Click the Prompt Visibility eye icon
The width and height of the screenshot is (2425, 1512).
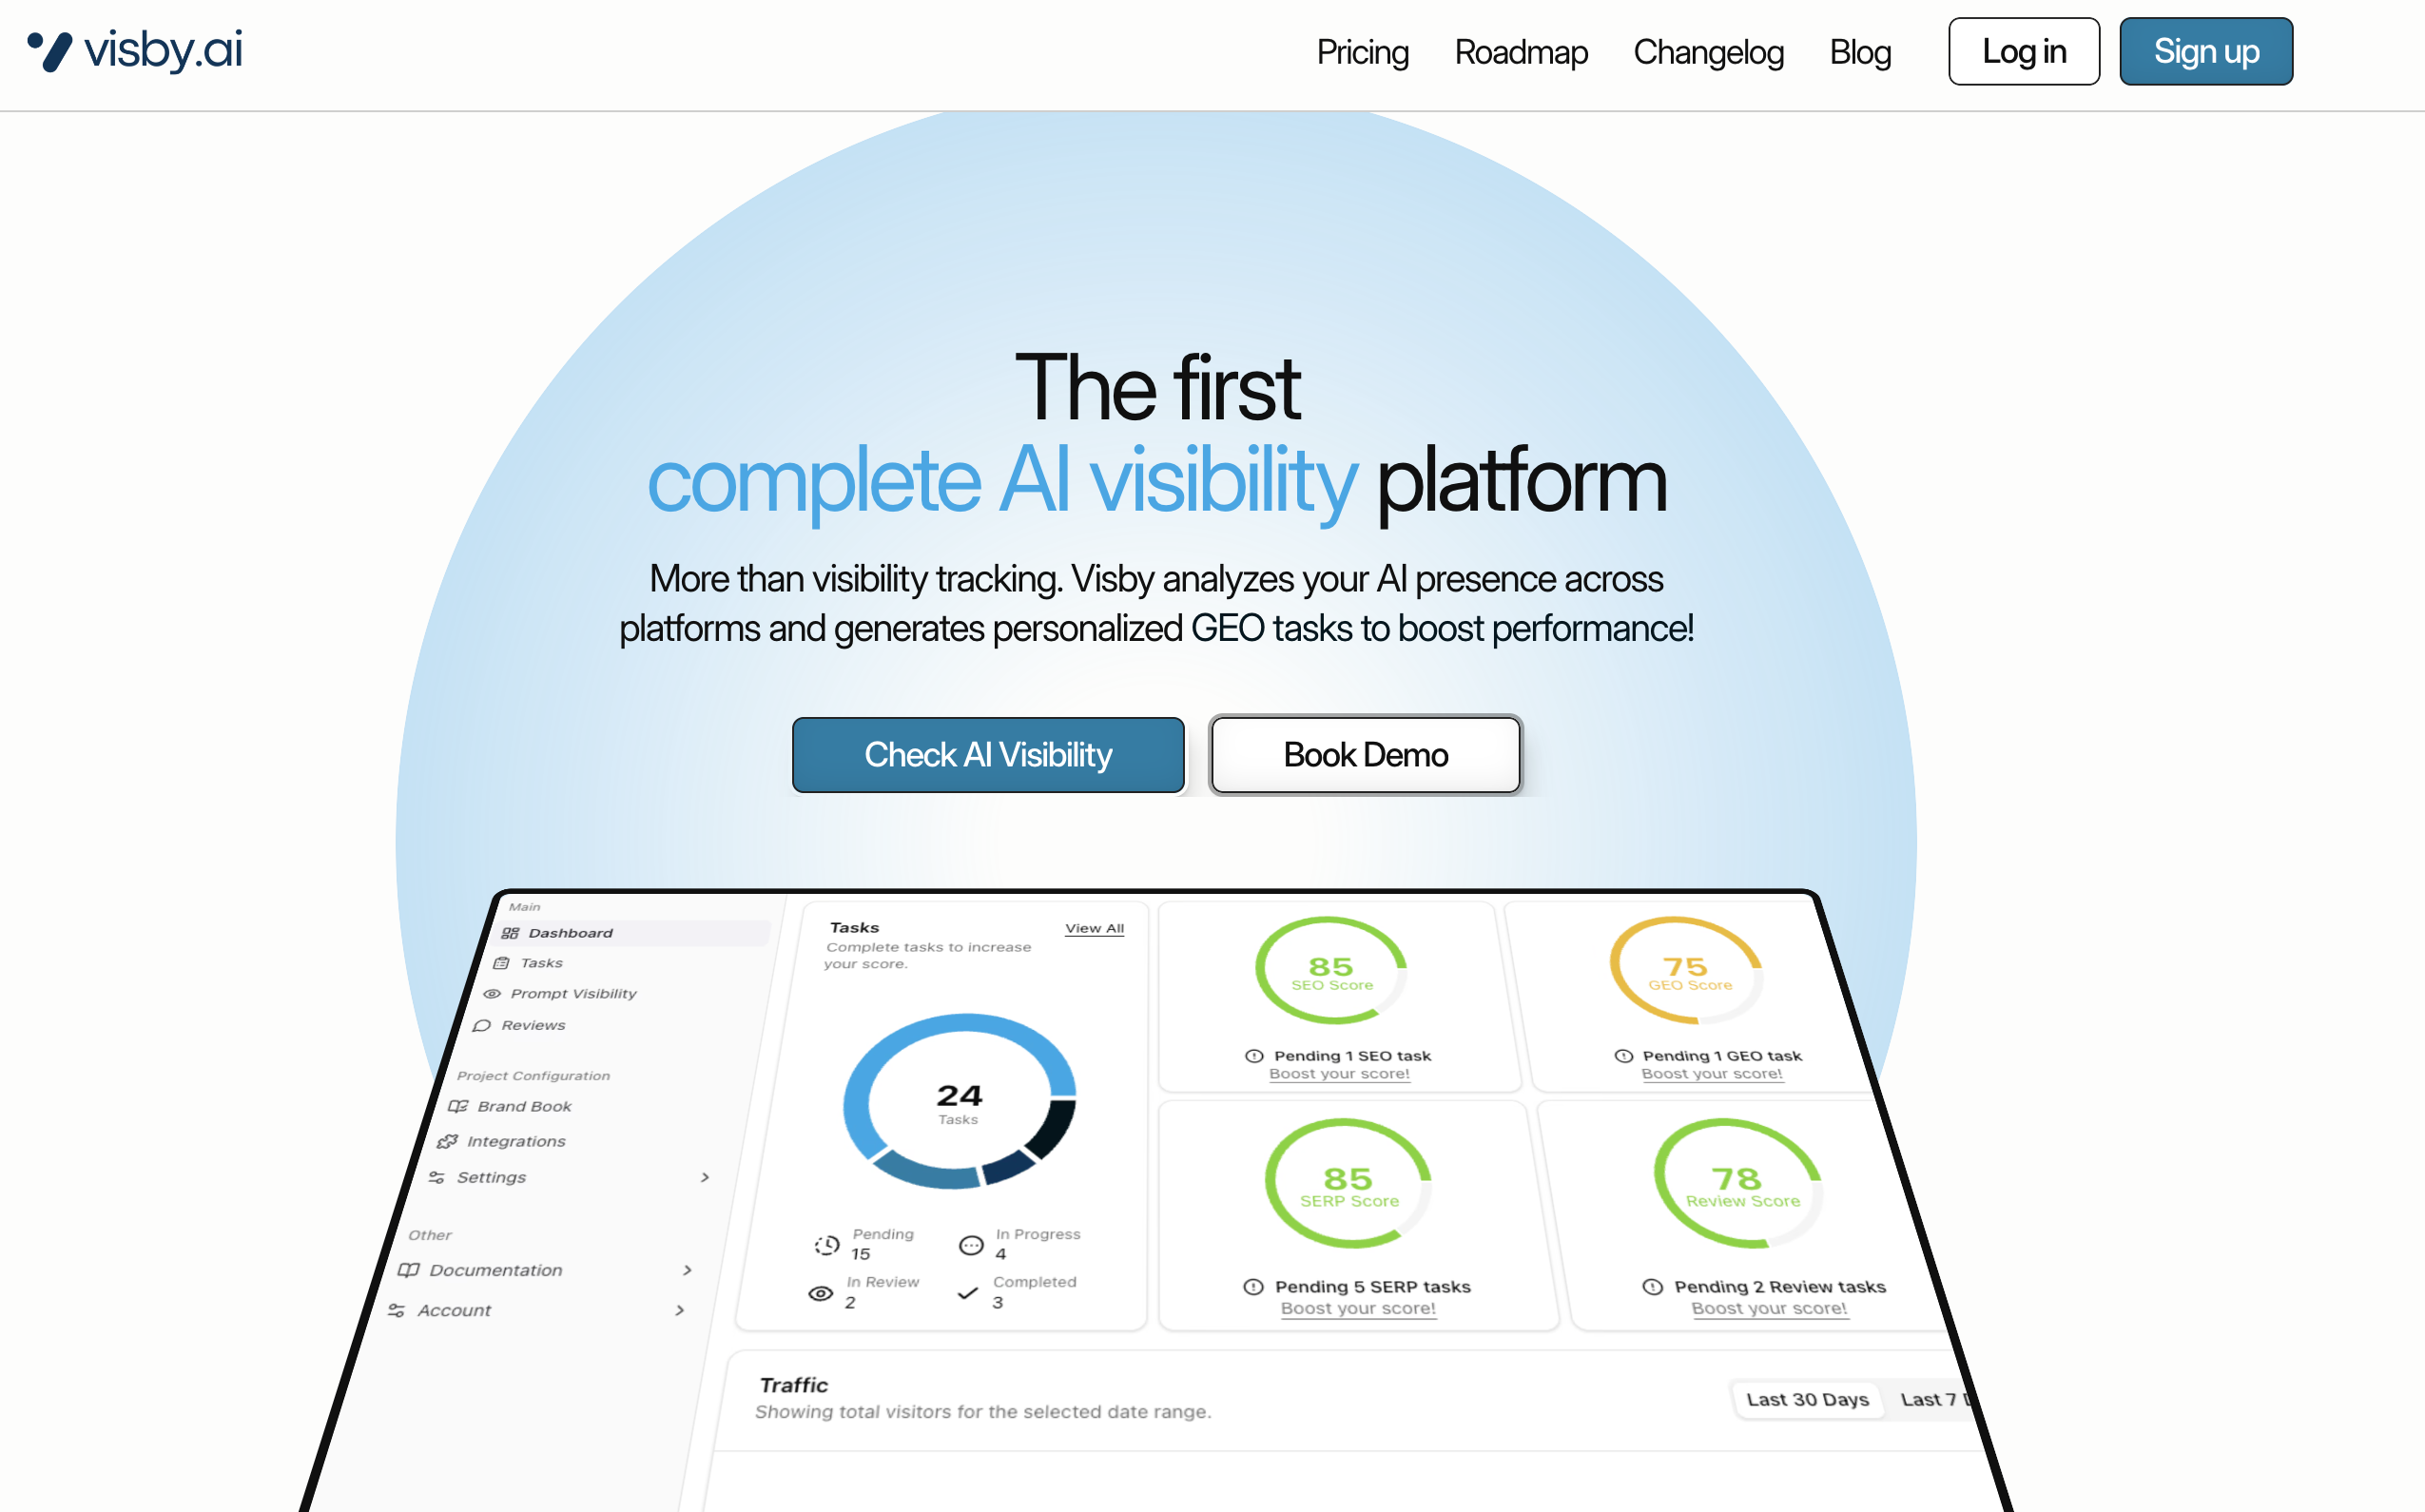492,994
